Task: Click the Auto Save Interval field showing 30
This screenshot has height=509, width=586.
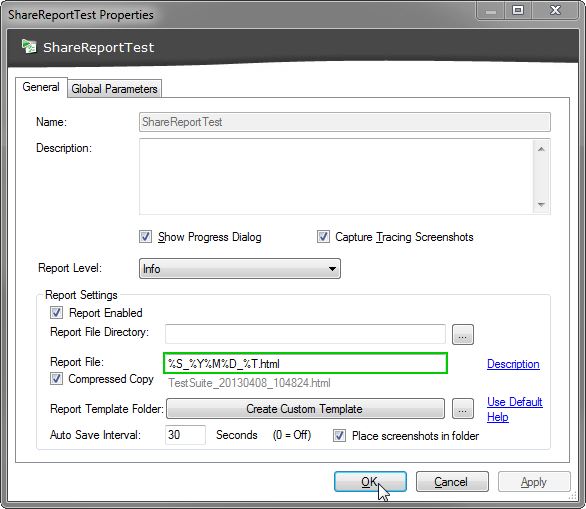Action: point(185,435)
